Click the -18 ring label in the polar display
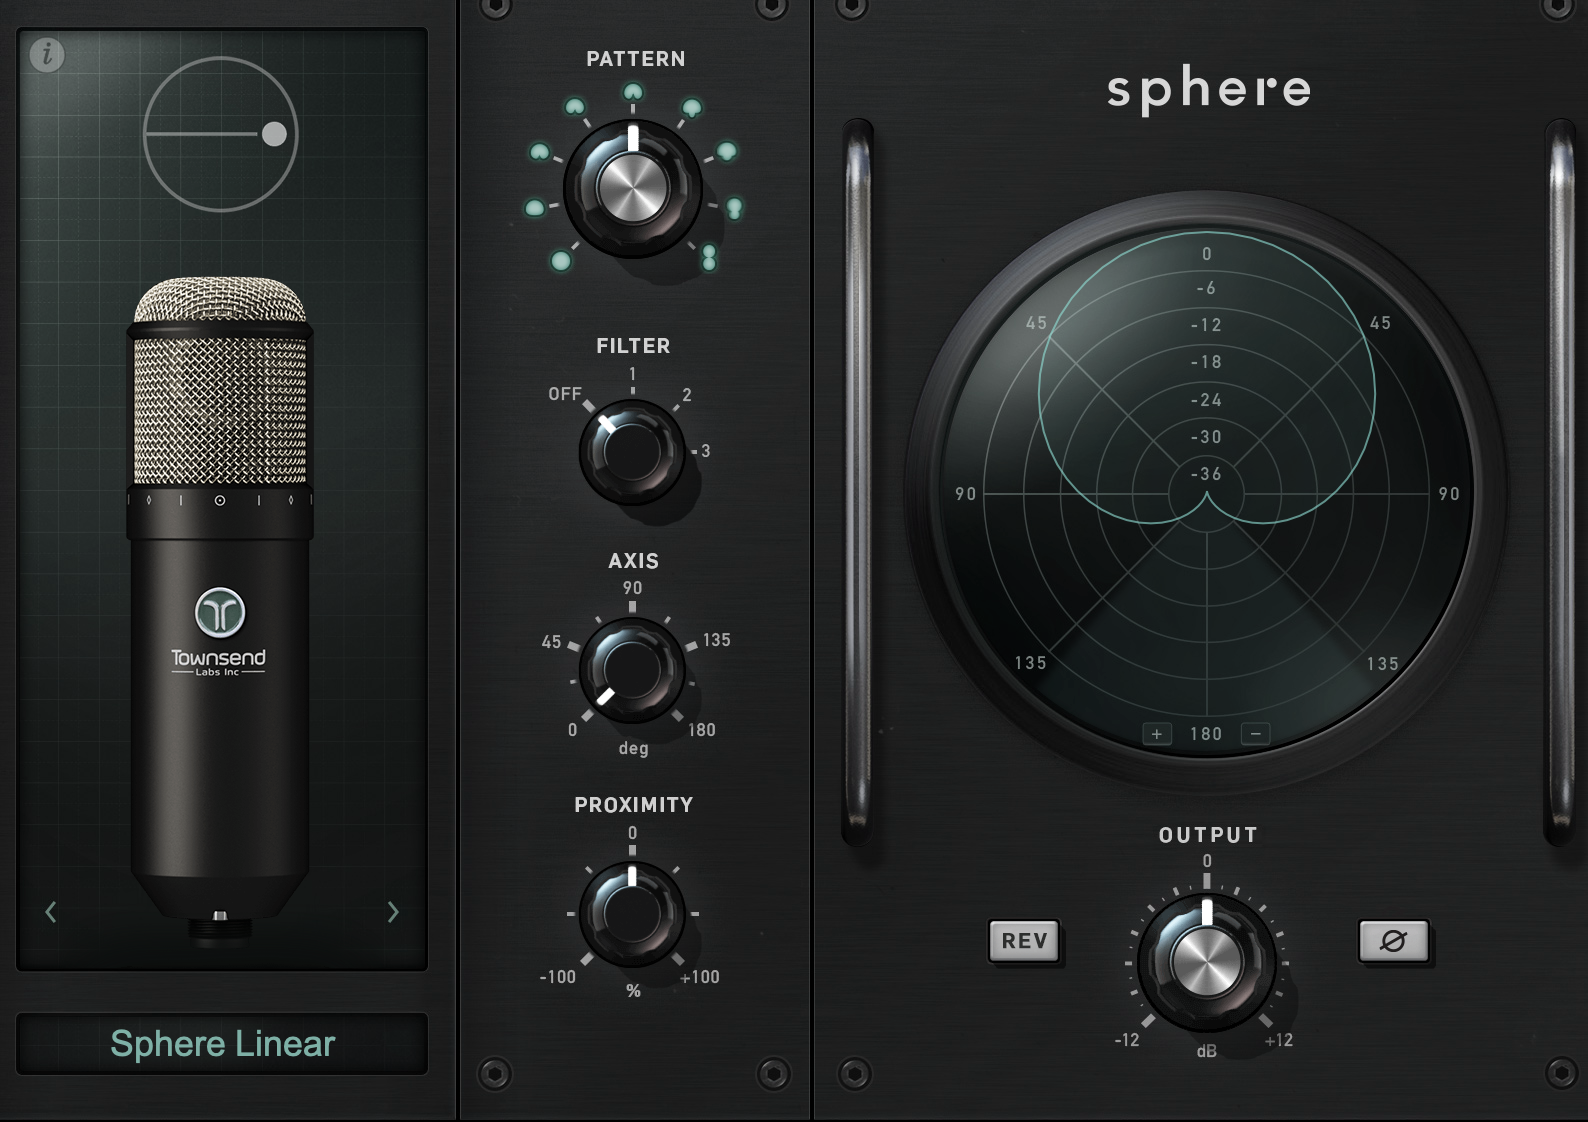This screenshot has width=1588, height=1122. pos(1206,362)
